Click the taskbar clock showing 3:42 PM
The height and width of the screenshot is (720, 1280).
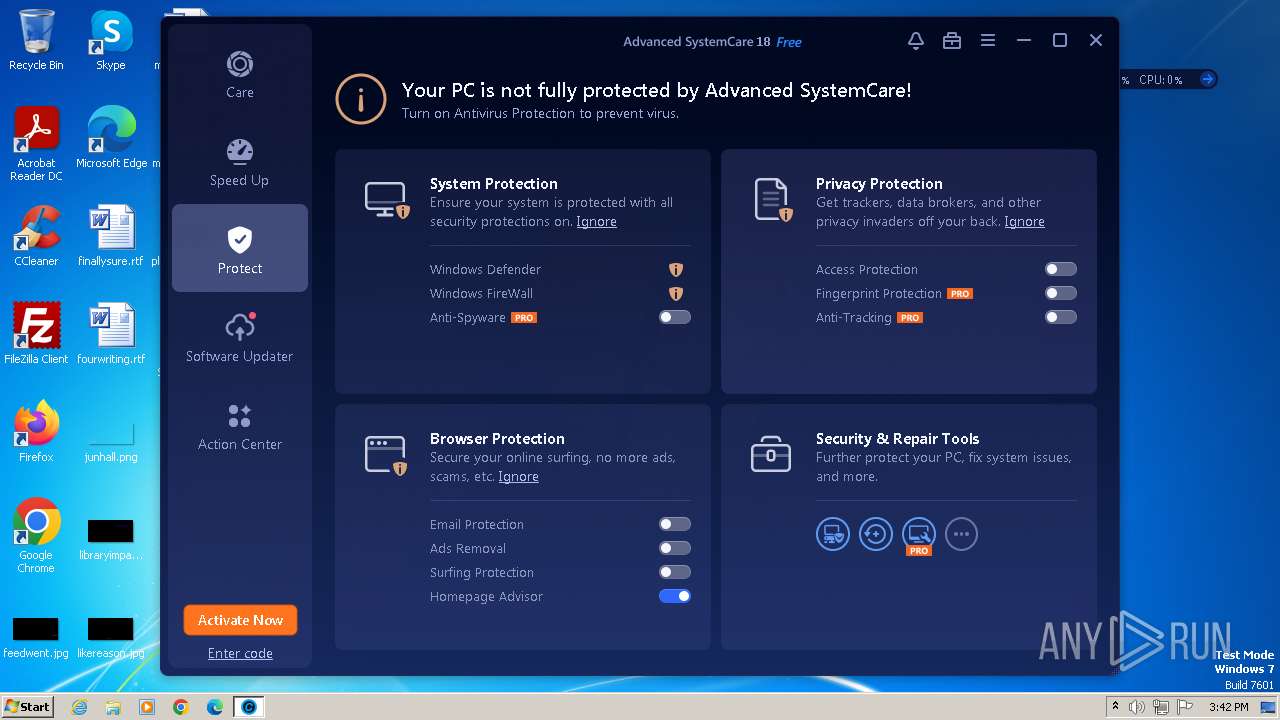(x=1229, y=707)
